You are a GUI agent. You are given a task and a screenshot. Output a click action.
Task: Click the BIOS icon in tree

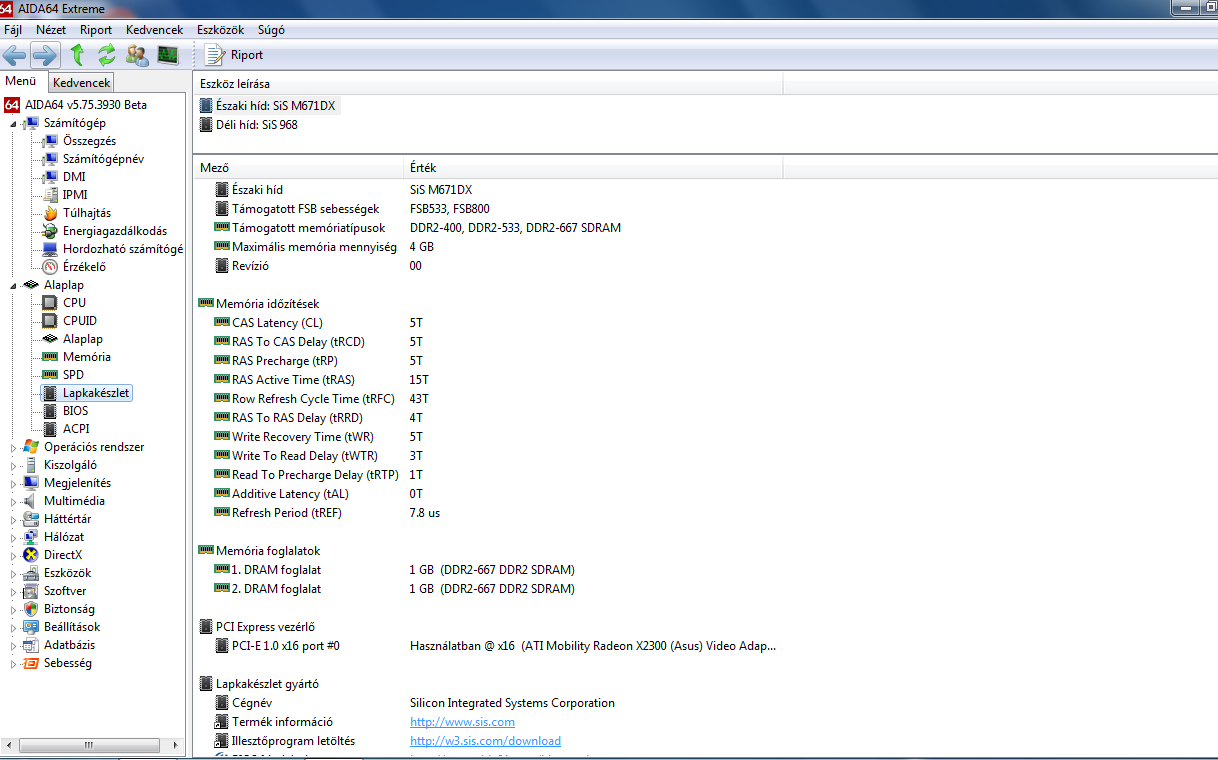coord(50,411)
